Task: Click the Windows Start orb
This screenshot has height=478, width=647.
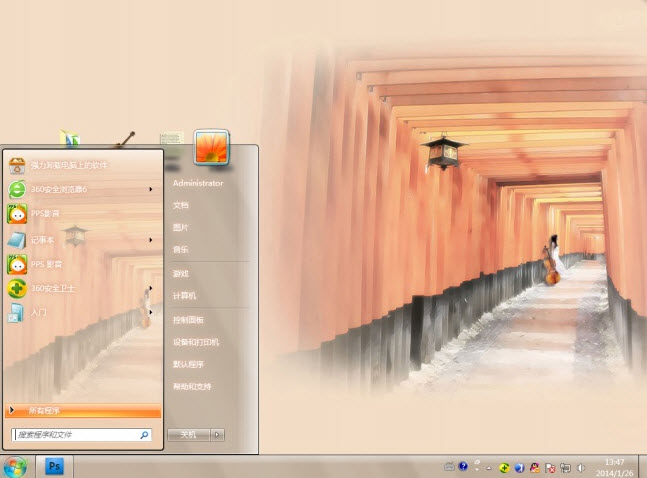Action: pyautogui.click(x=15, y=467)
